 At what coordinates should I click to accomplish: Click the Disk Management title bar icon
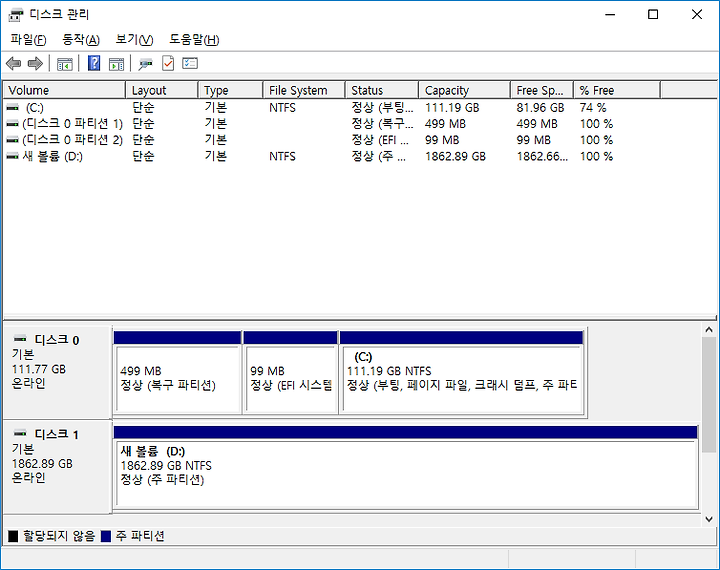tap(16, 15)
